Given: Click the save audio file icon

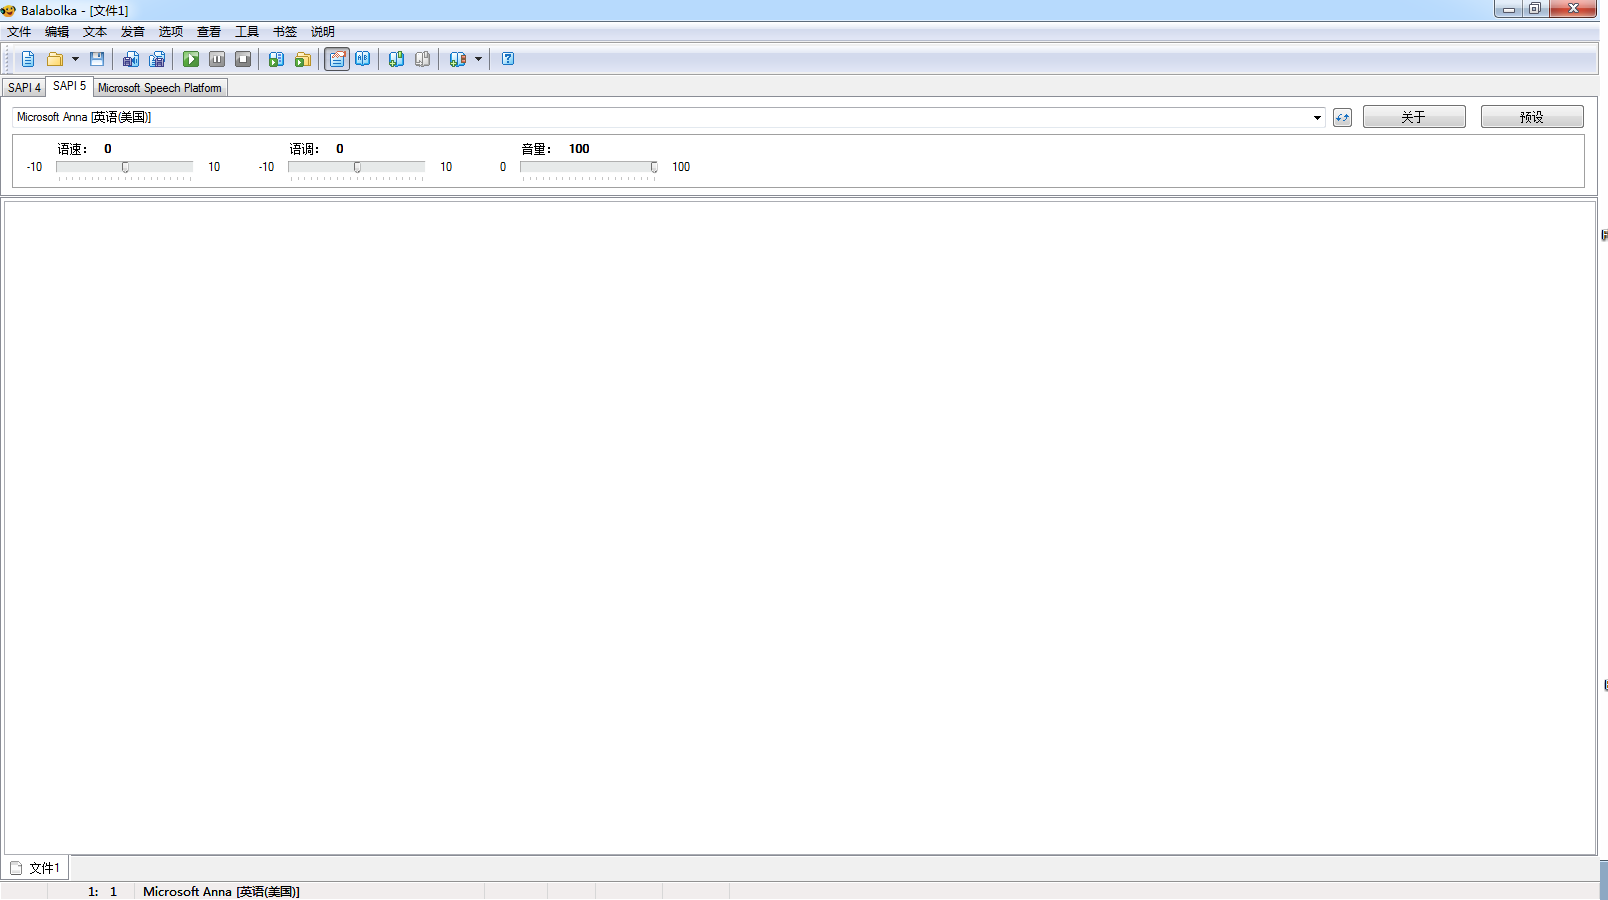Looking at the screenshot, I should [x=131, y=59].
